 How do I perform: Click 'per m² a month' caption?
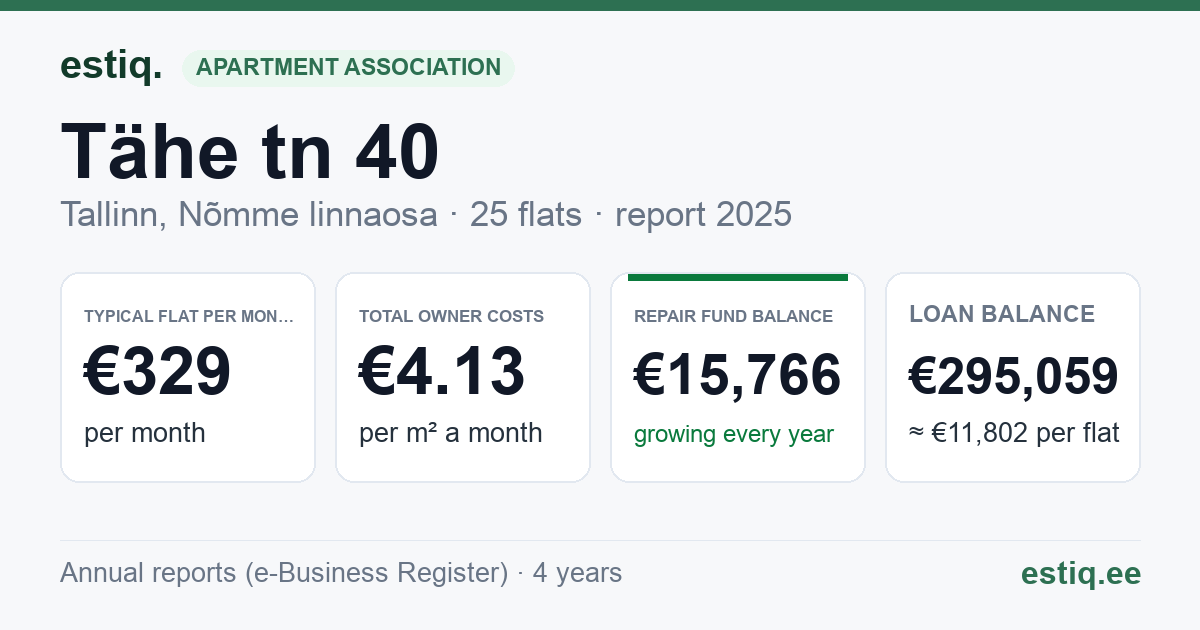point(451,433)
